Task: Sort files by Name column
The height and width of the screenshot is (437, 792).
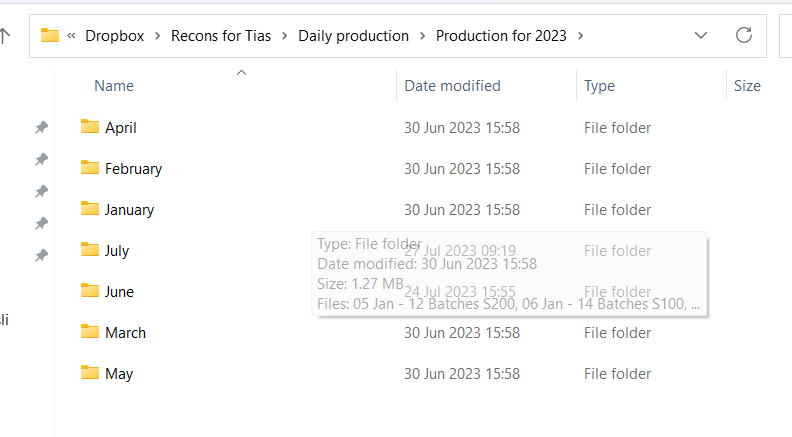Action: coord(114,86)
